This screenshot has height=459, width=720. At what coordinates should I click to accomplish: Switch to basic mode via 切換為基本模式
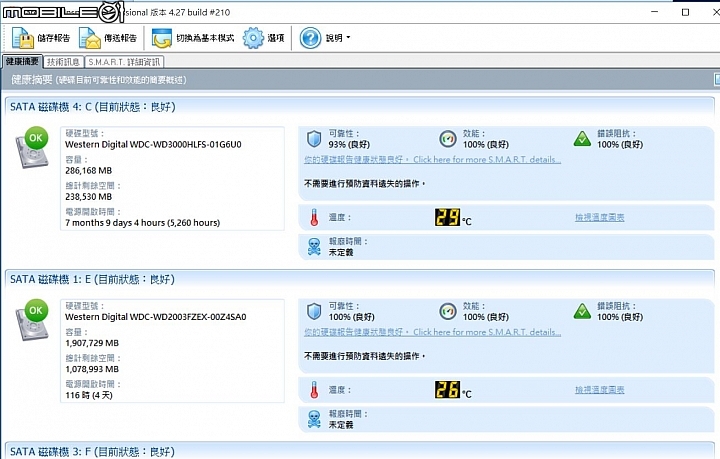193,38
